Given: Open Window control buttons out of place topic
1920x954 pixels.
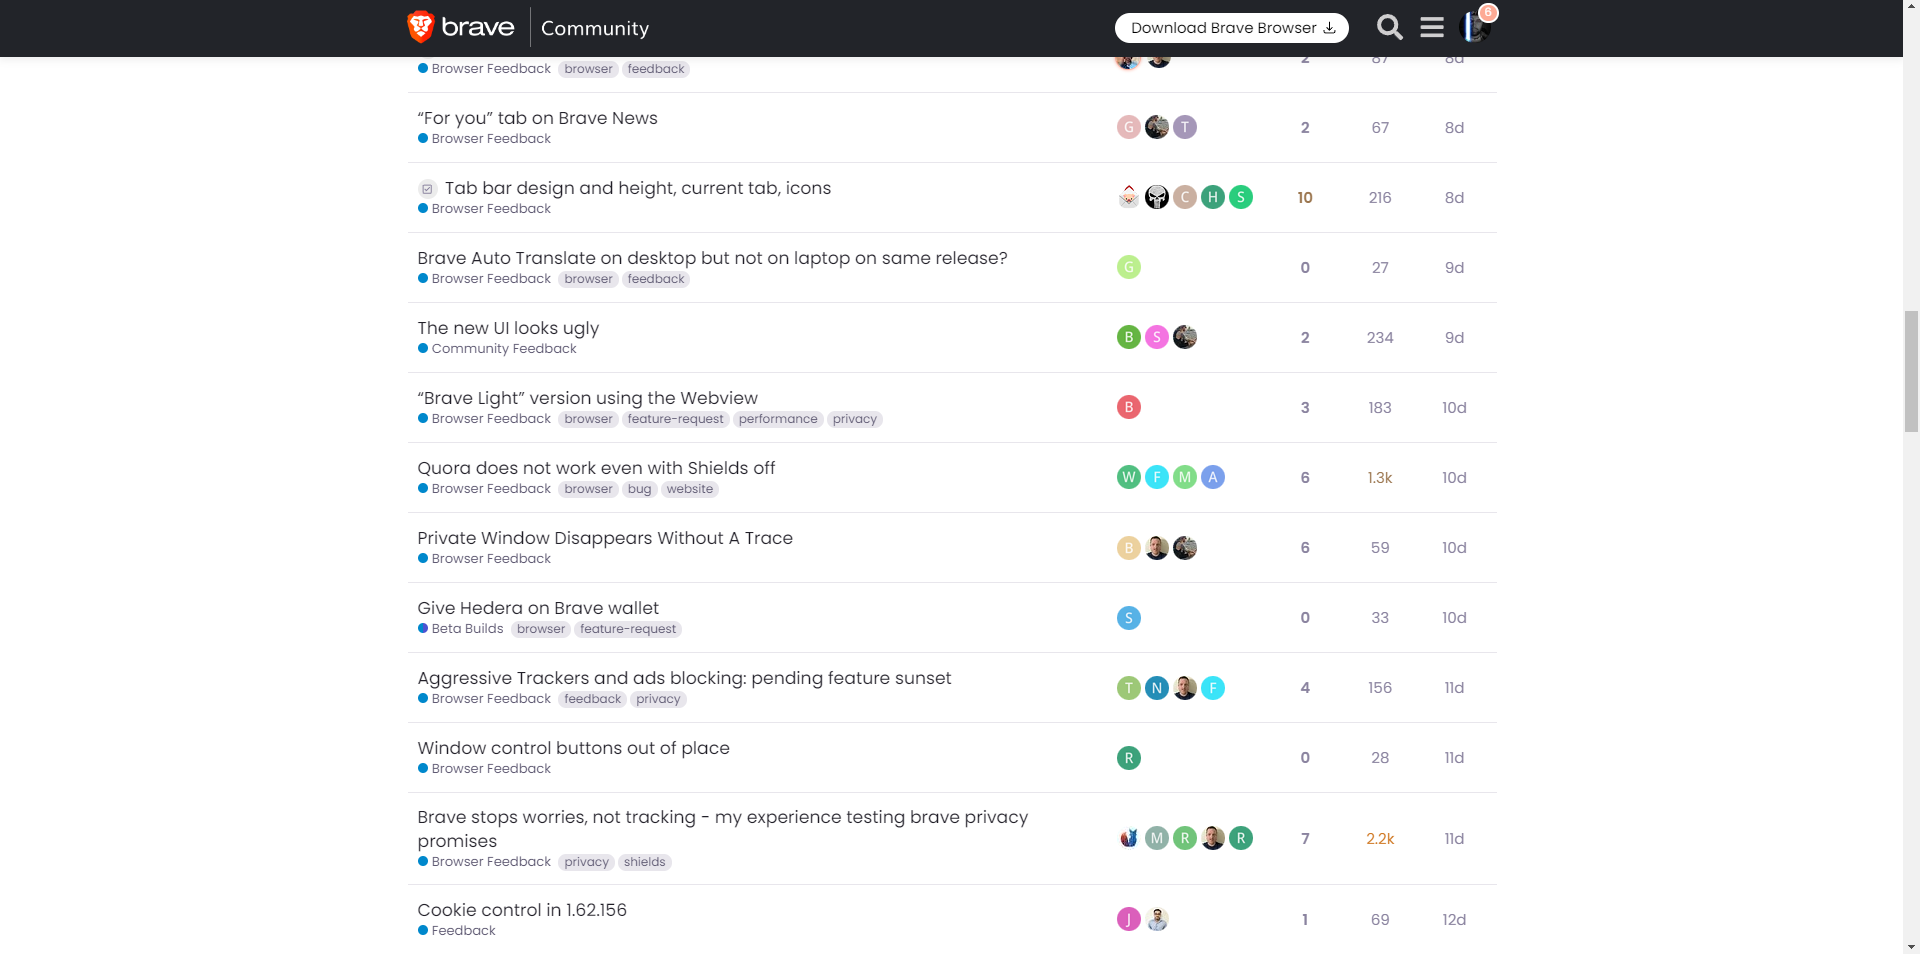Looking at the screenshot, I should point(573,748).
